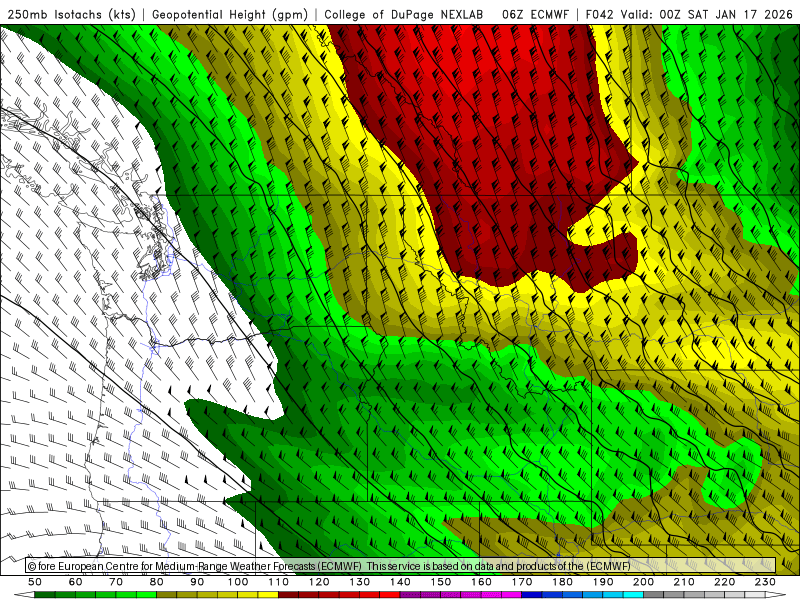The height and width of the screenshot is (600, 800).
Task: Click the '06Z ECMWF' model run label
Action: click(x=535, y=14)
